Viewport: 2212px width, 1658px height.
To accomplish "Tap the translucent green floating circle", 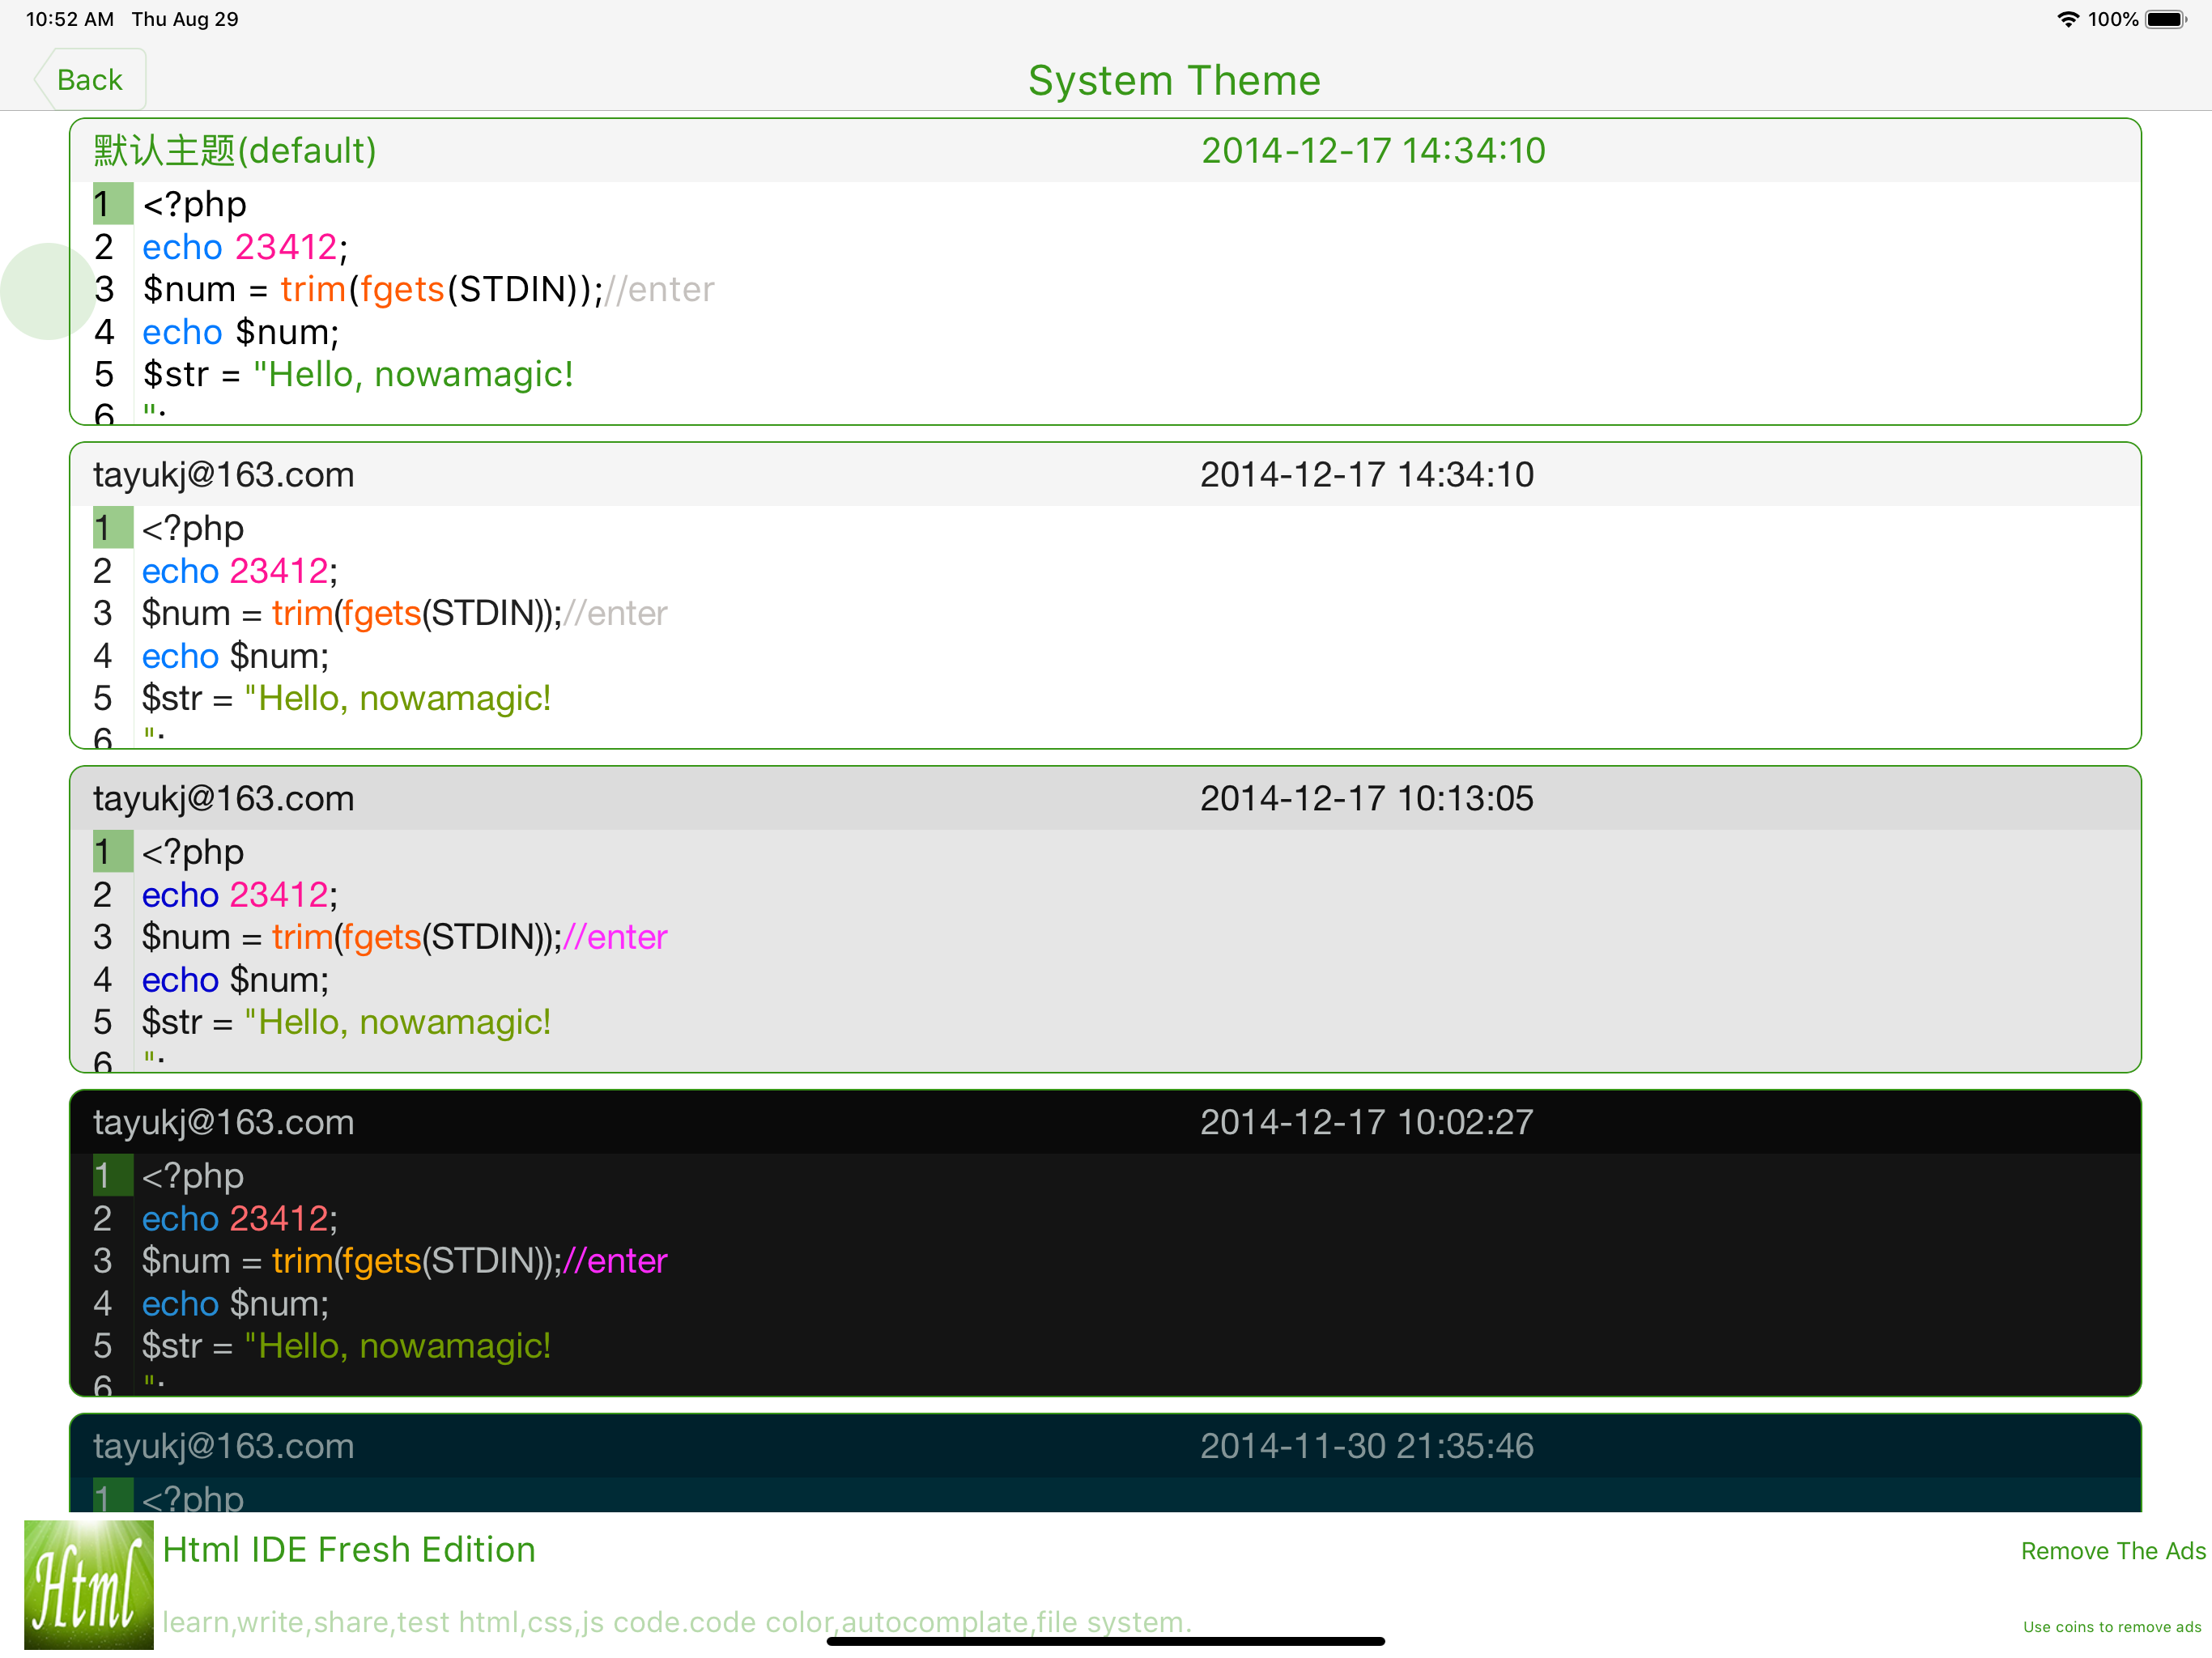I will [x=47, y=291].
